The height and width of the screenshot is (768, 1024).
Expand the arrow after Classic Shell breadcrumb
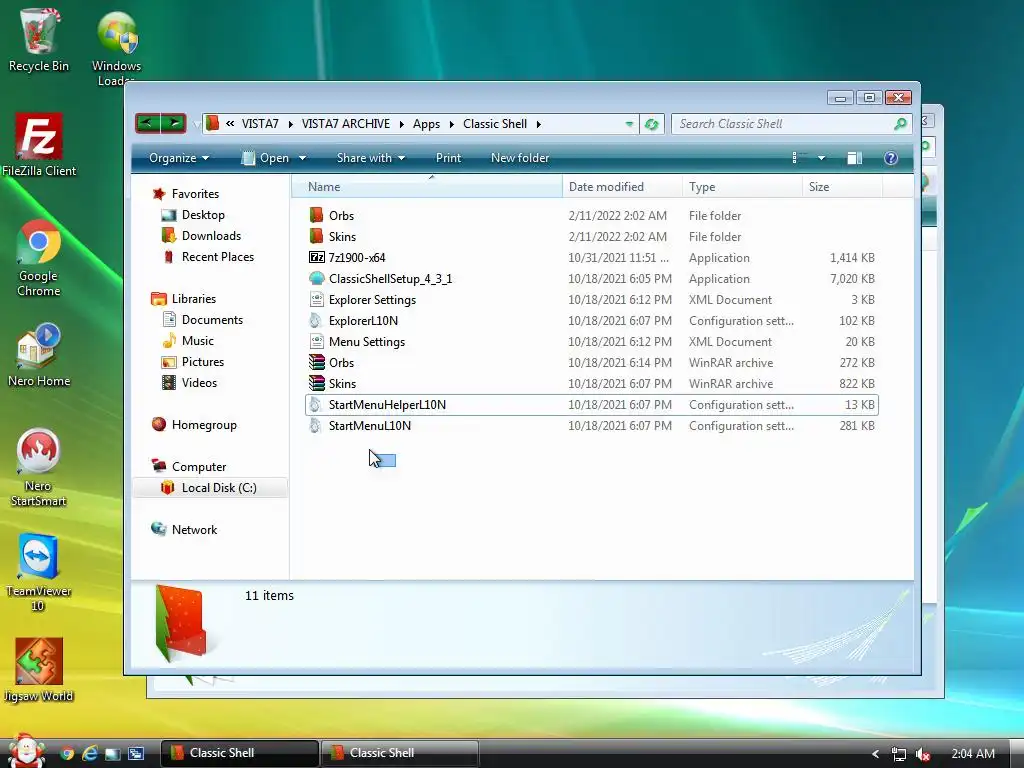pos(539,124)
